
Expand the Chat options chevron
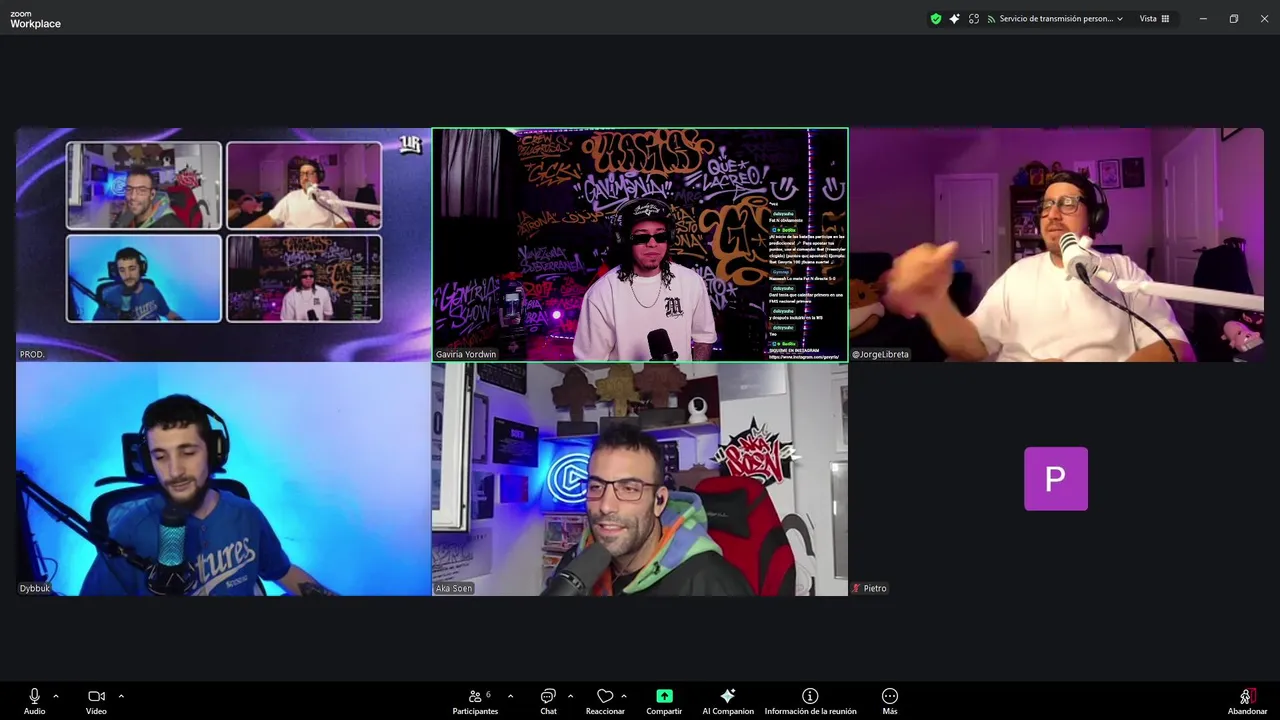tap(570, 696)
